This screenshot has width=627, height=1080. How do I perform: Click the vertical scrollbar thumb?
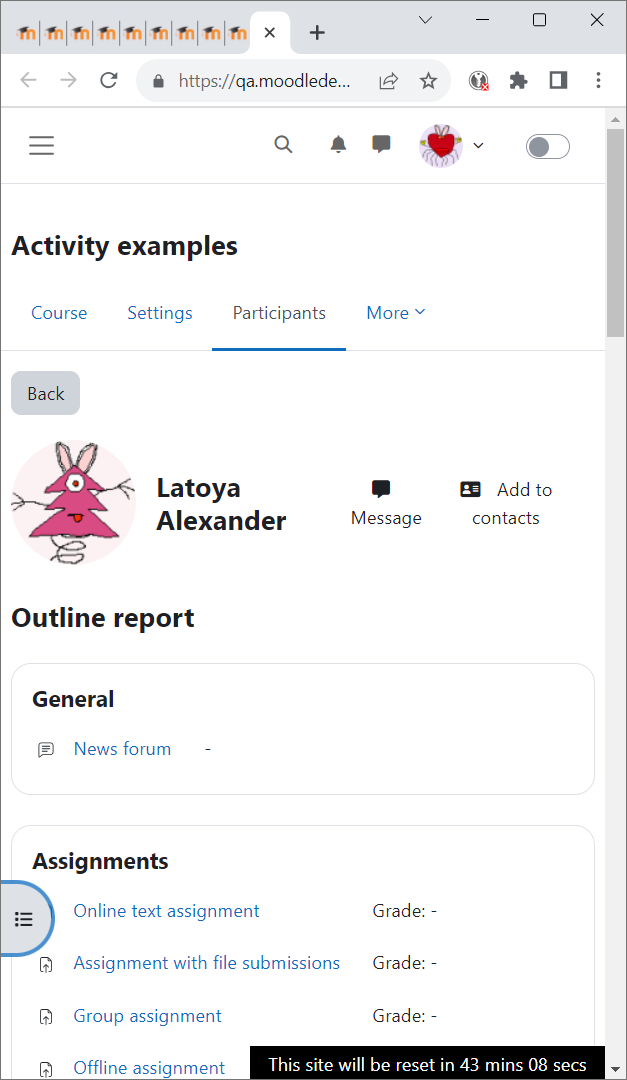point(615,232)
